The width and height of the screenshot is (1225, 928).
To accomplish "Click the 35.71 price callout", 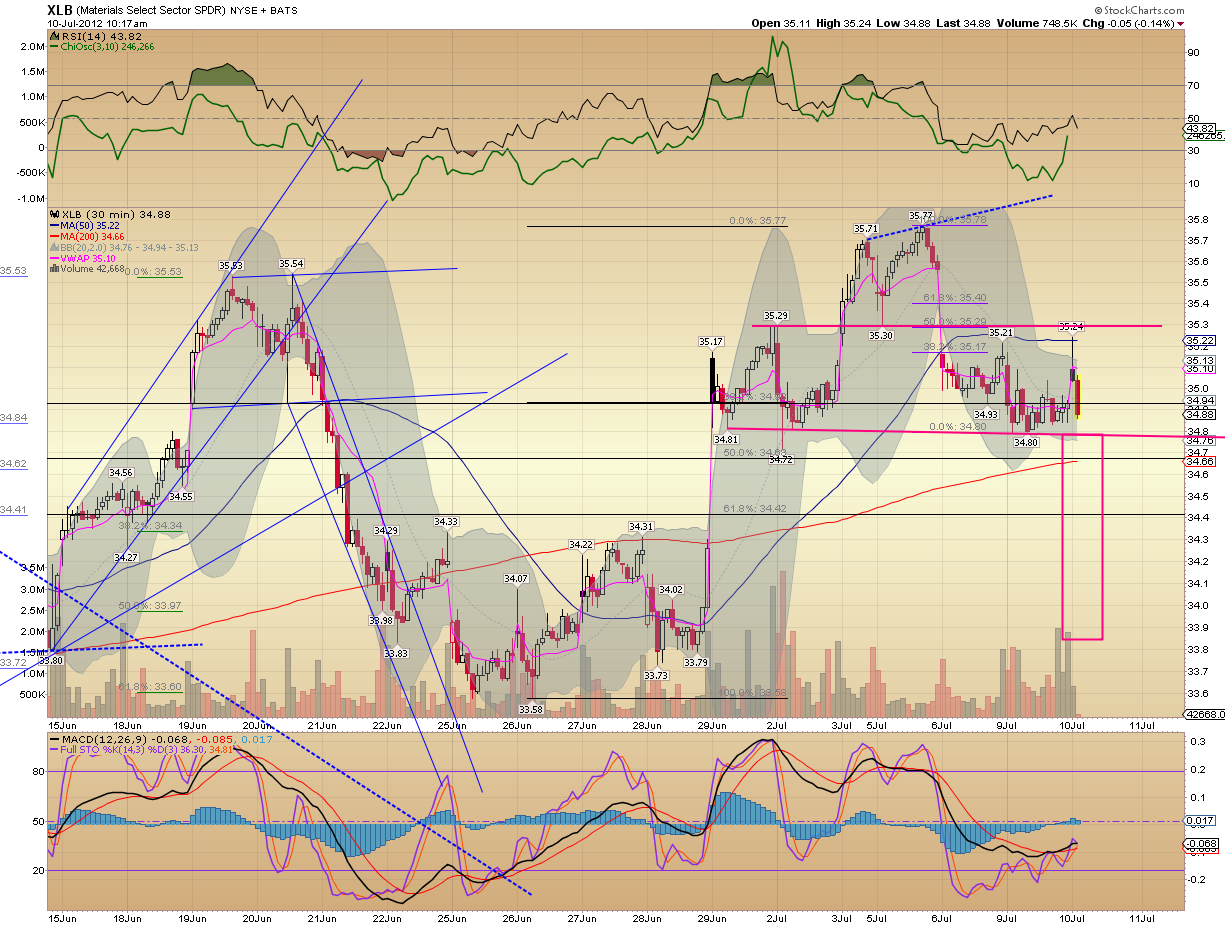I will (866, 228).
